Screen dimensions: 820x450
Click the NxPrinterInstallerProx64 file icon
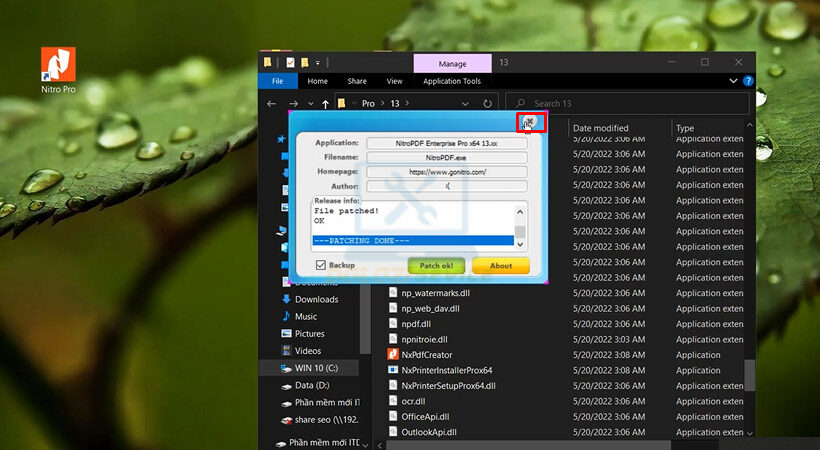click(393, 370)
